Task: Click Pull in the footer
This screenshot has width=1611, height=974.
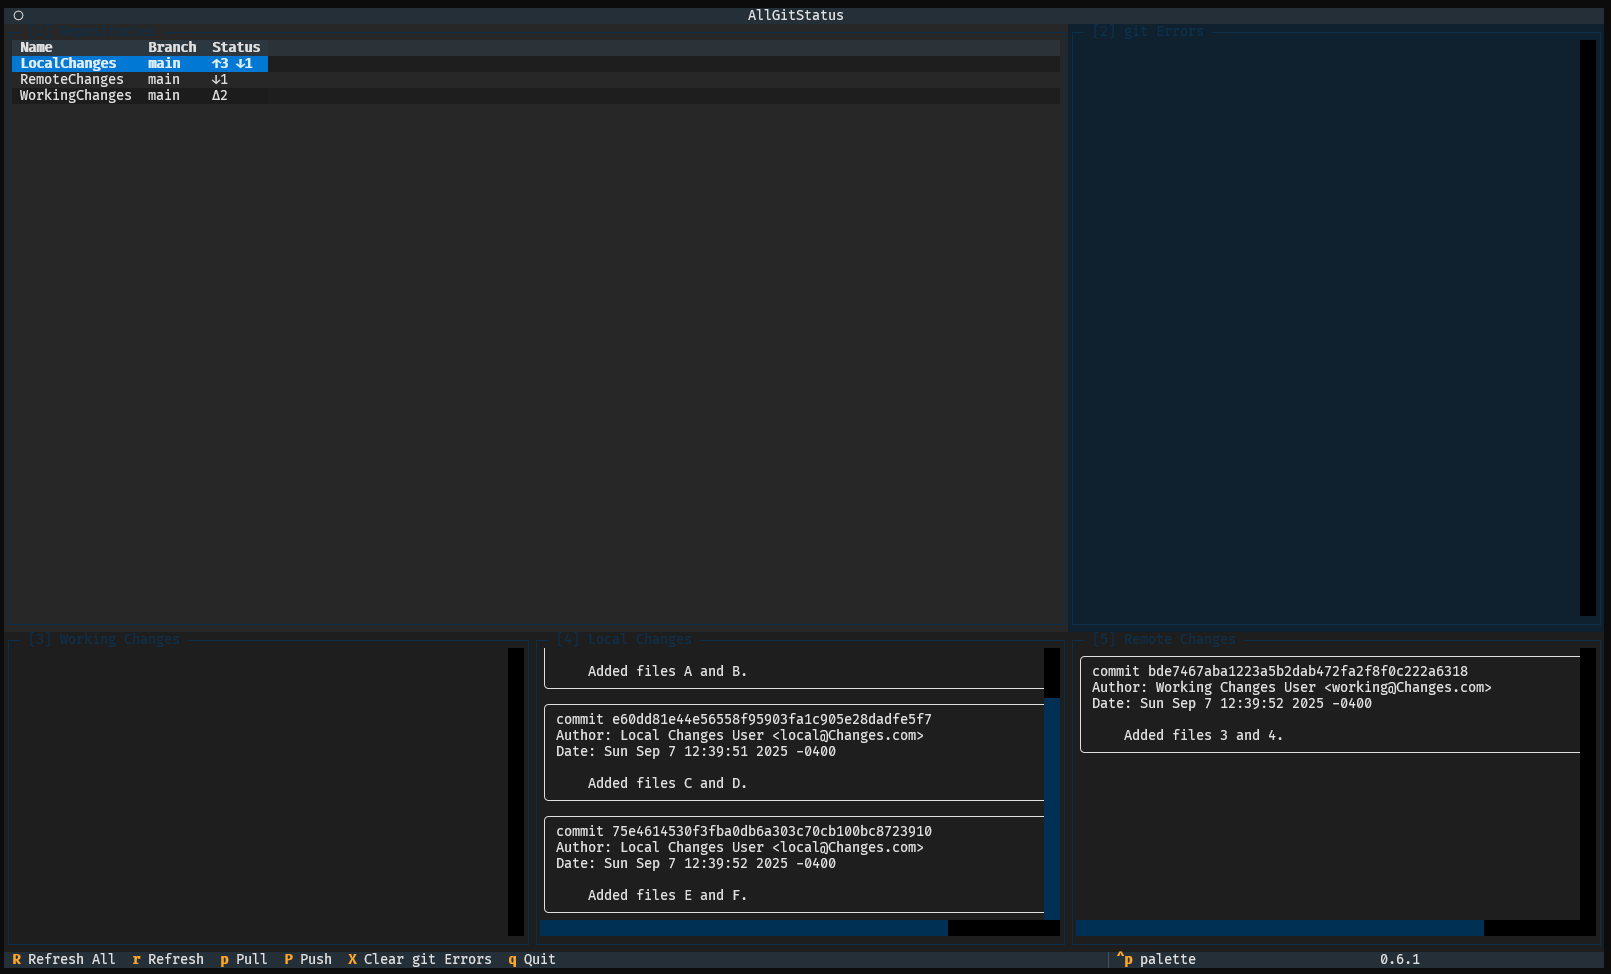Action: click(x=244, y=959)
